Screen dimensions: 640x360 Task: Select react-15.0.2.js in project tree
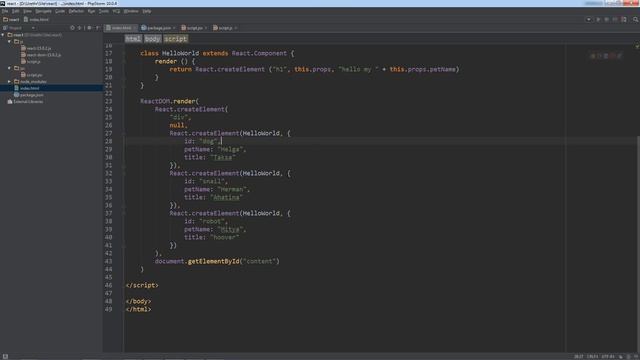36,48
